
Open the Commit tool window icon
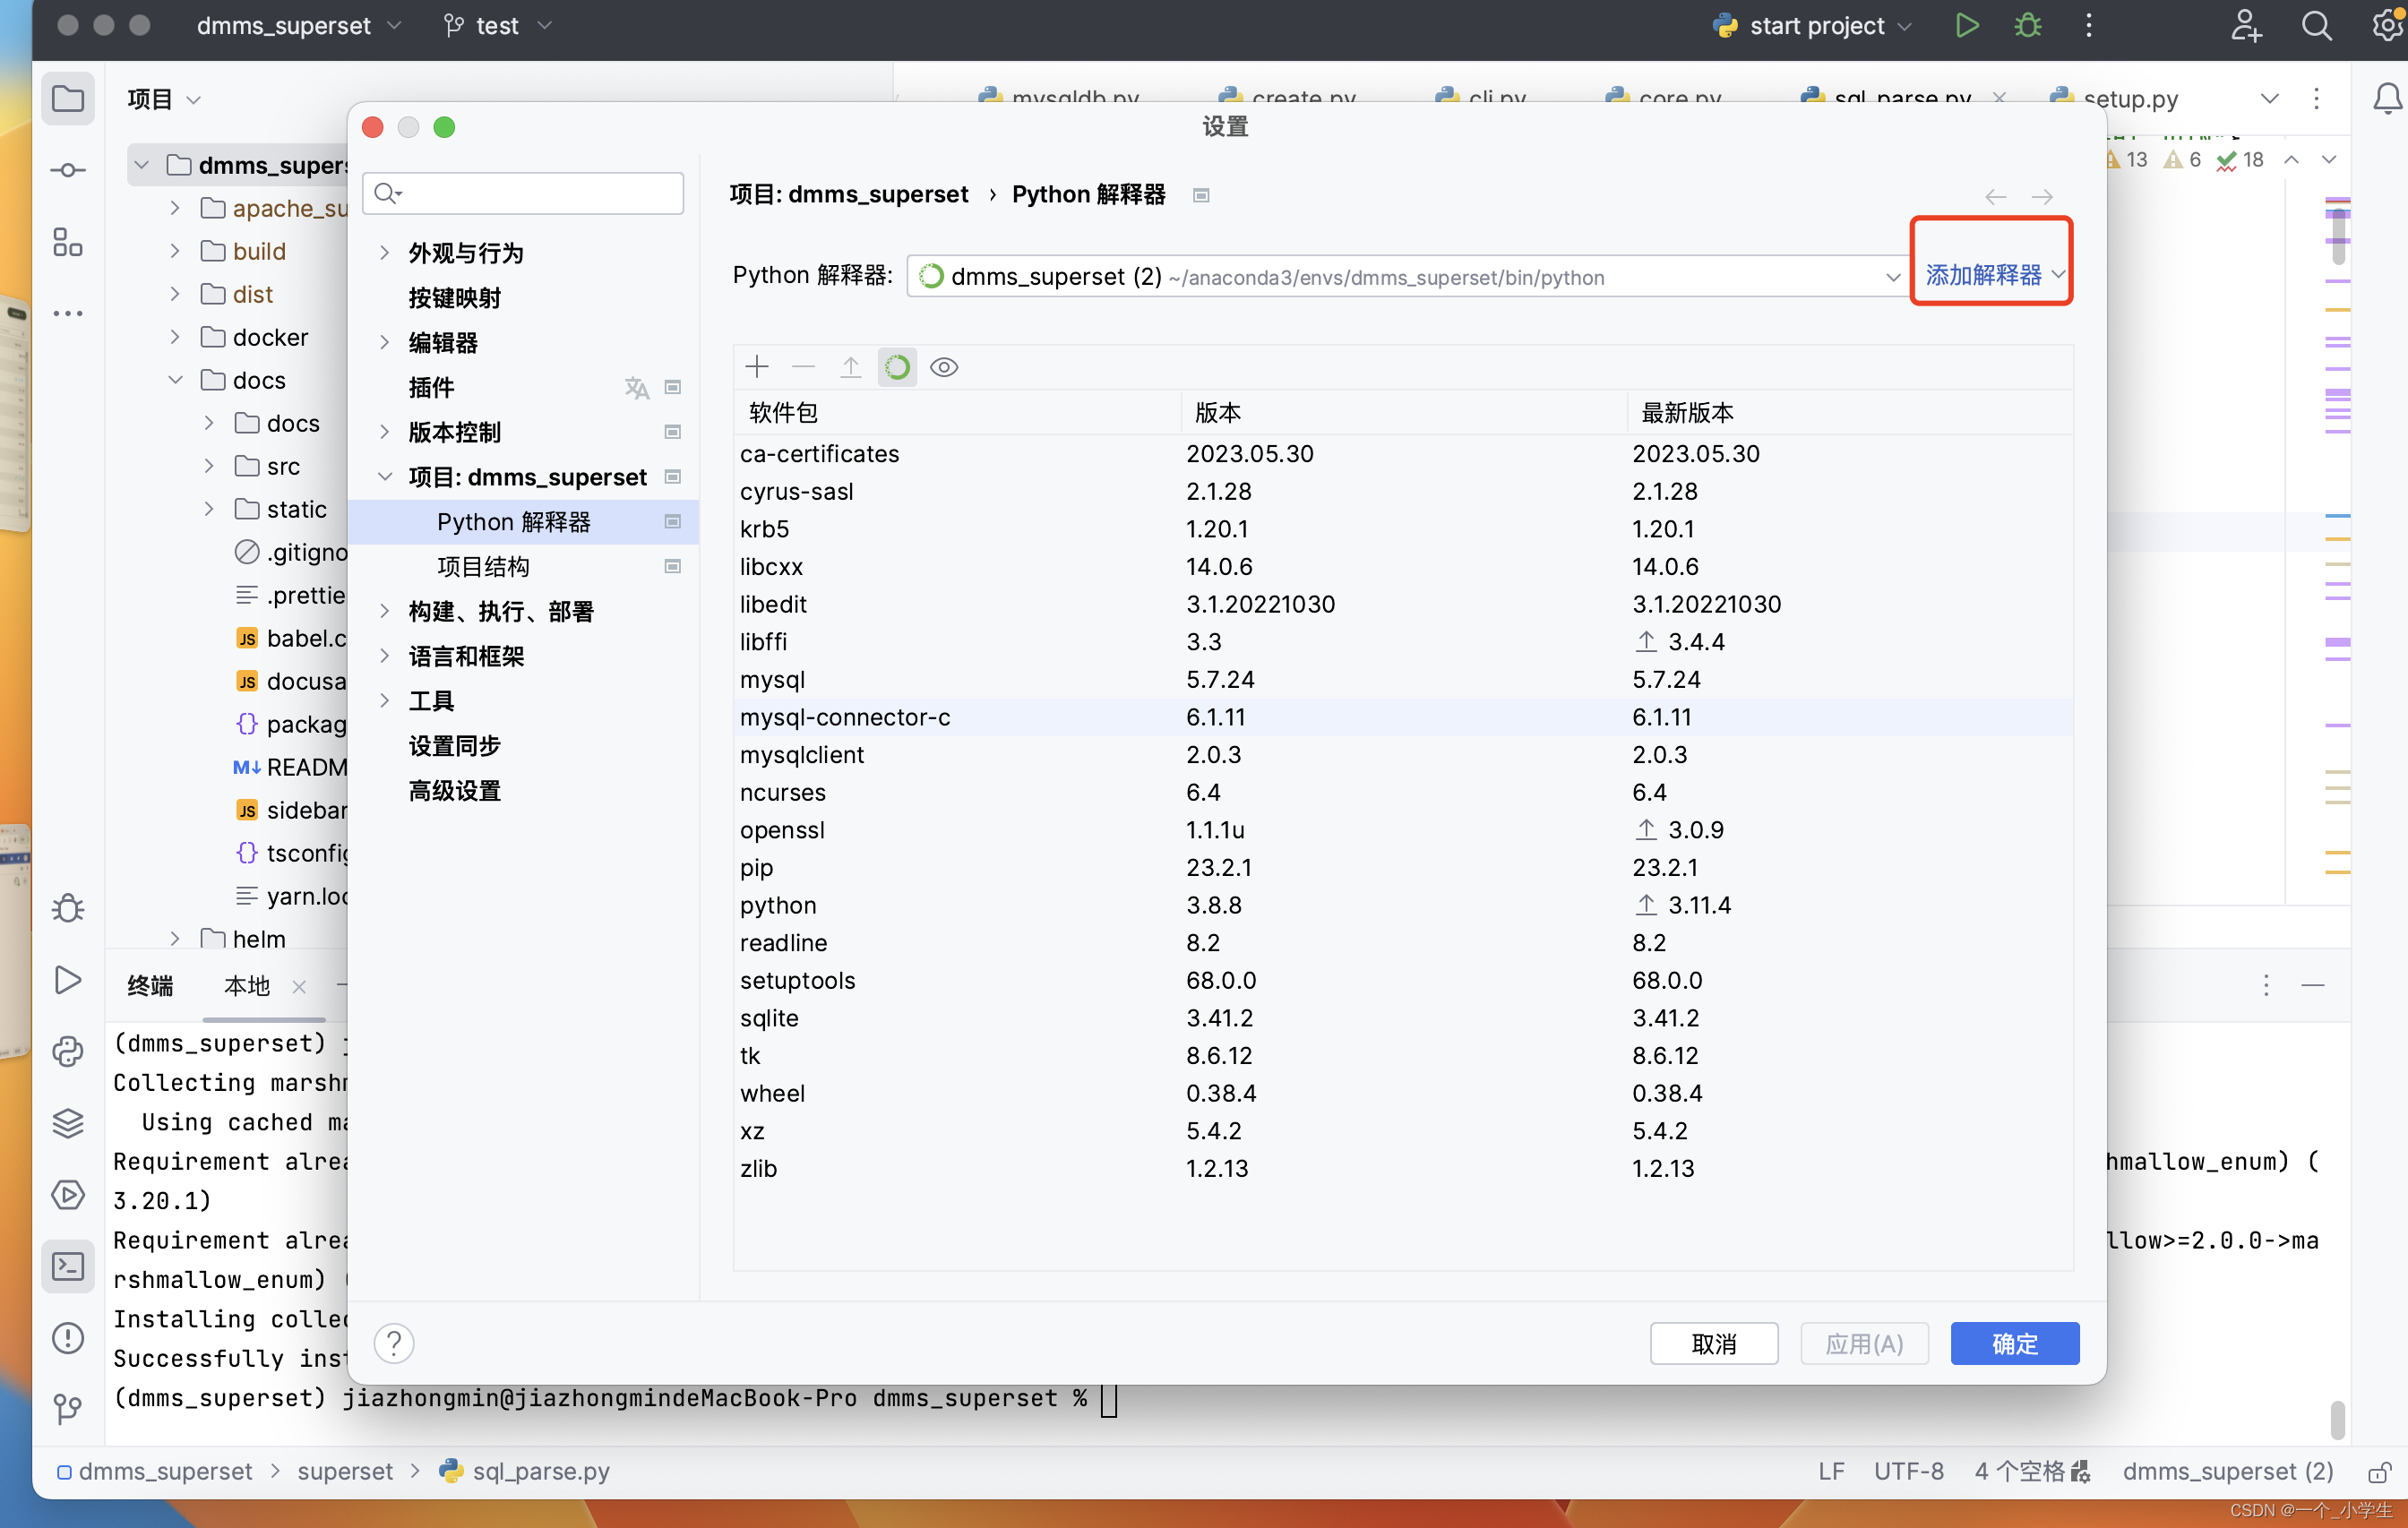click(68, 170)
